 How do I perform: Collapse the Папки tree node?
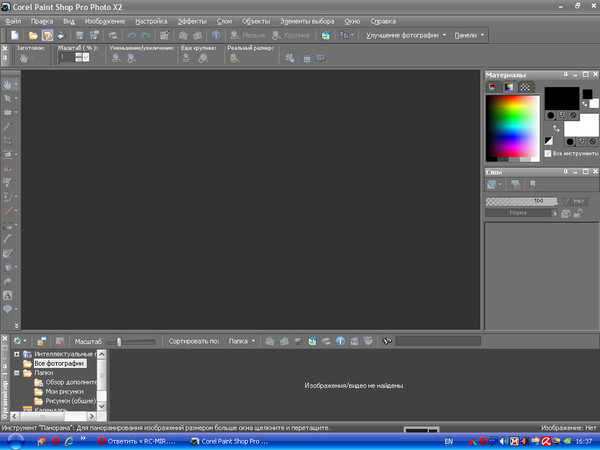16,373
